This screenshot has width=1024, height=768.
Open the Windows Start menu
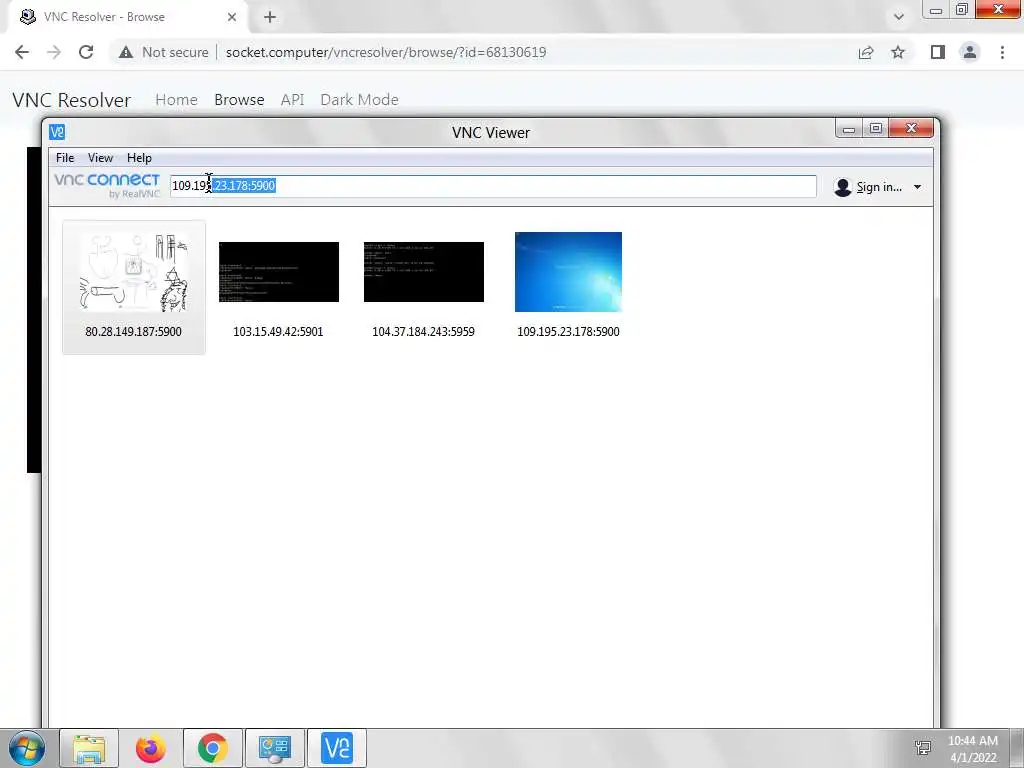pyautogui.click(x=27, y=748)
